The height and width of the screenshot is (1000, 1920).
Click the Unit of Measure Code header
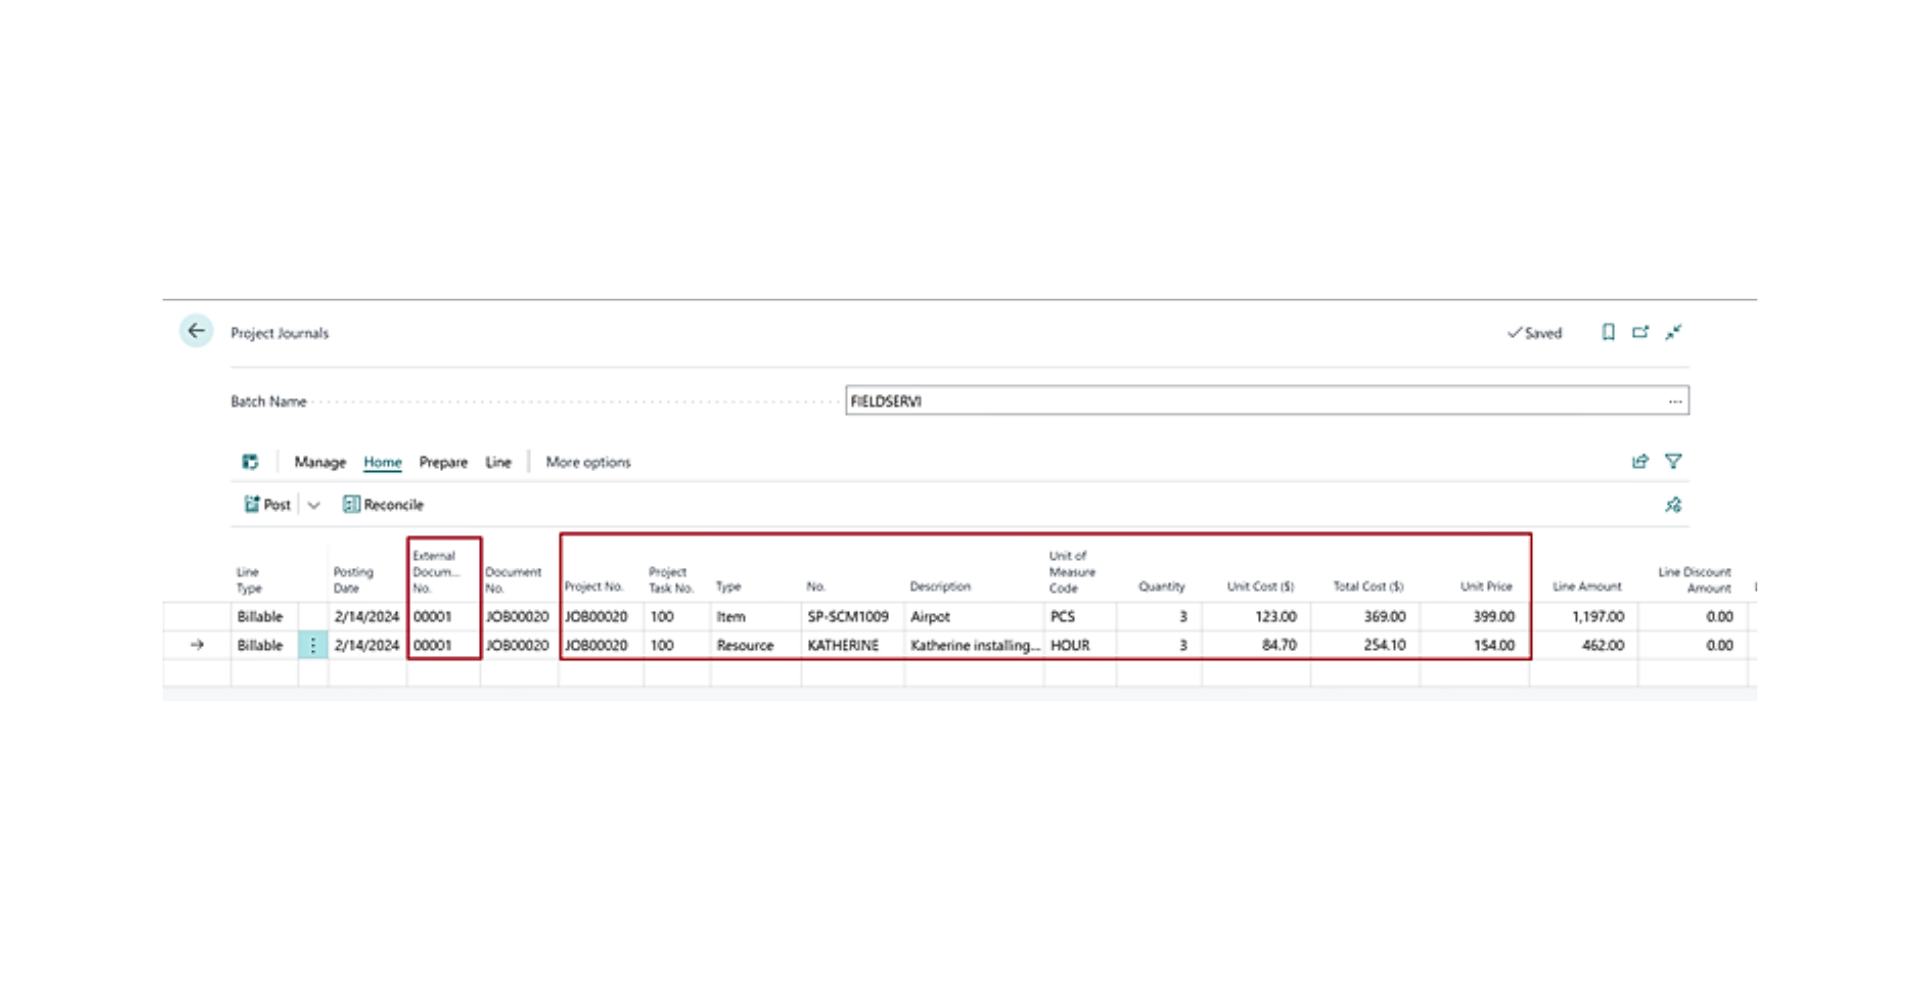pyautogui.click(x=1072, y=572)
